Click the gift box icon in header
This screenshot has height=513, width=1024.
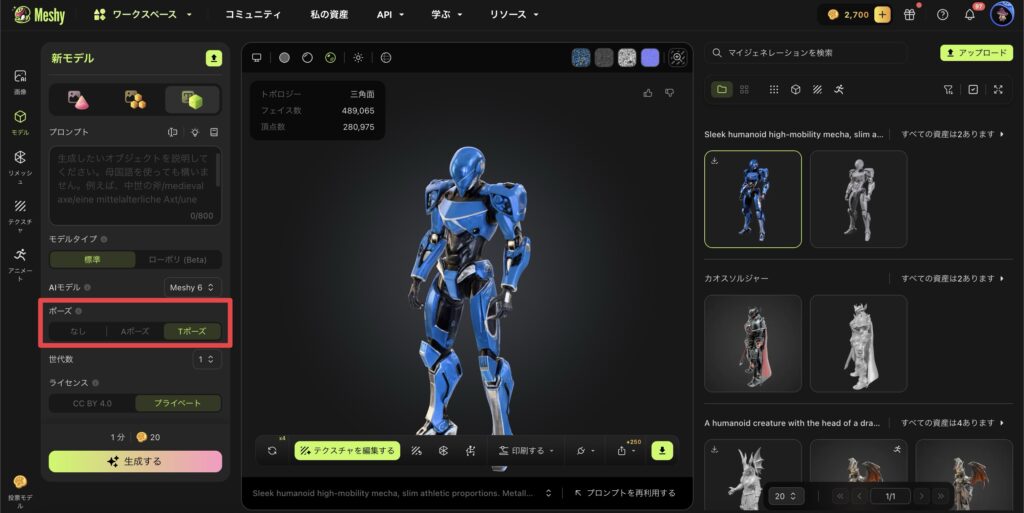point(909,14)
